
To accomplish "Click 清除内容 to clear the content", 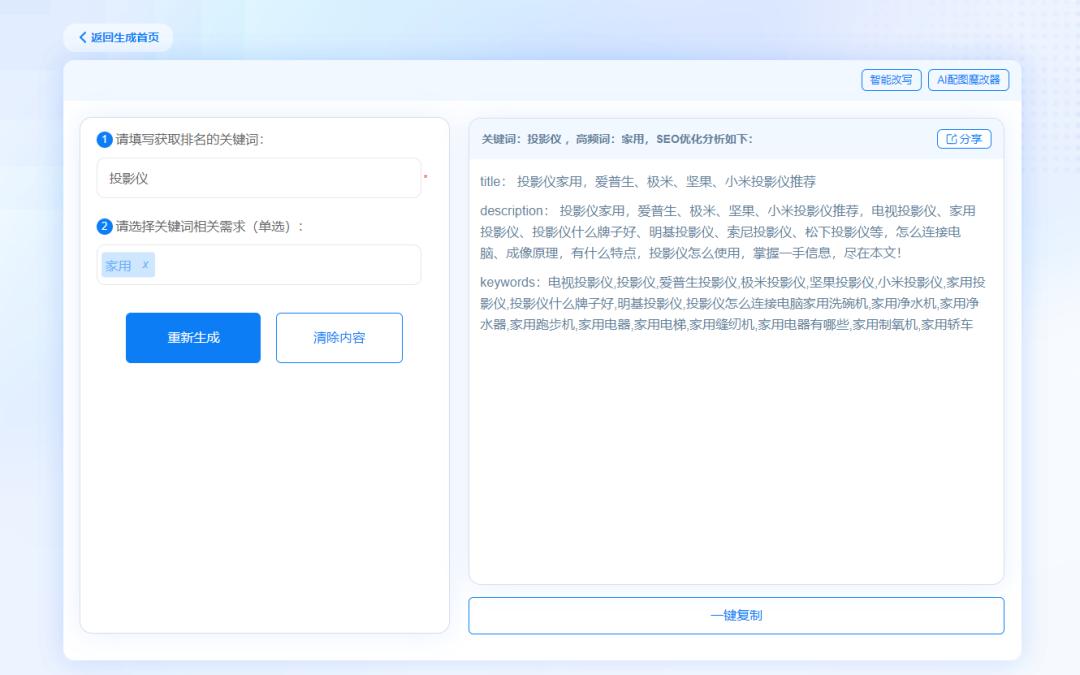I will [339, 337].
